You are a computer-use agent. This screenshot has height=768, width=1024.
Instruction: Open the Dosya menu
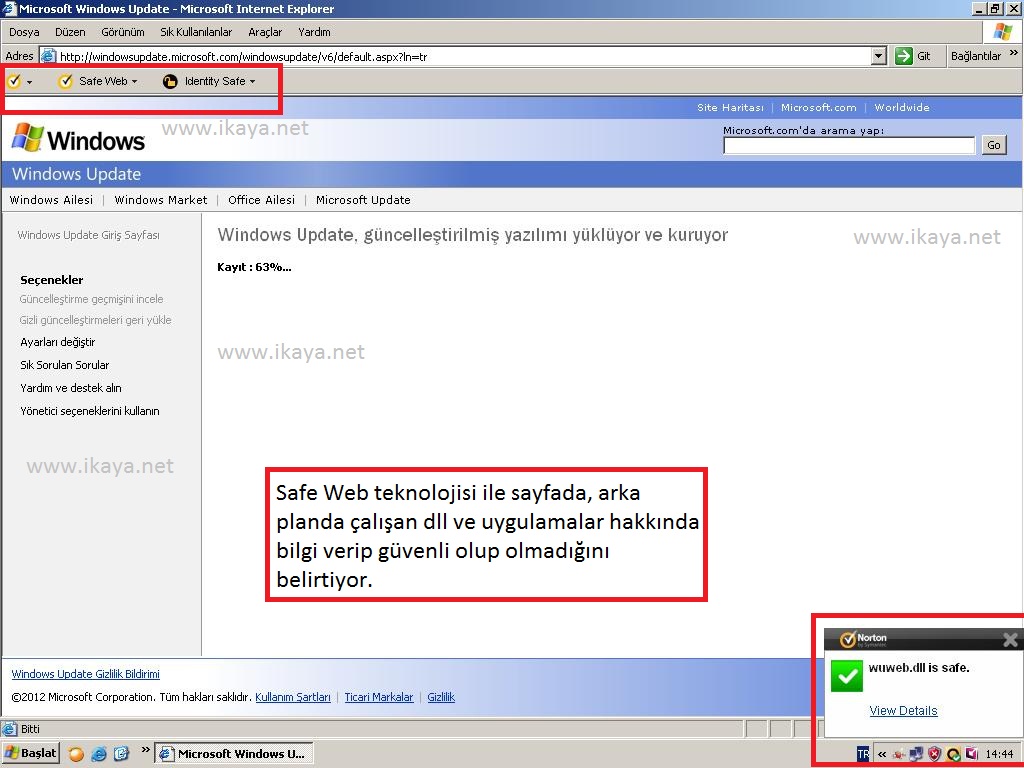click(24, 32)
